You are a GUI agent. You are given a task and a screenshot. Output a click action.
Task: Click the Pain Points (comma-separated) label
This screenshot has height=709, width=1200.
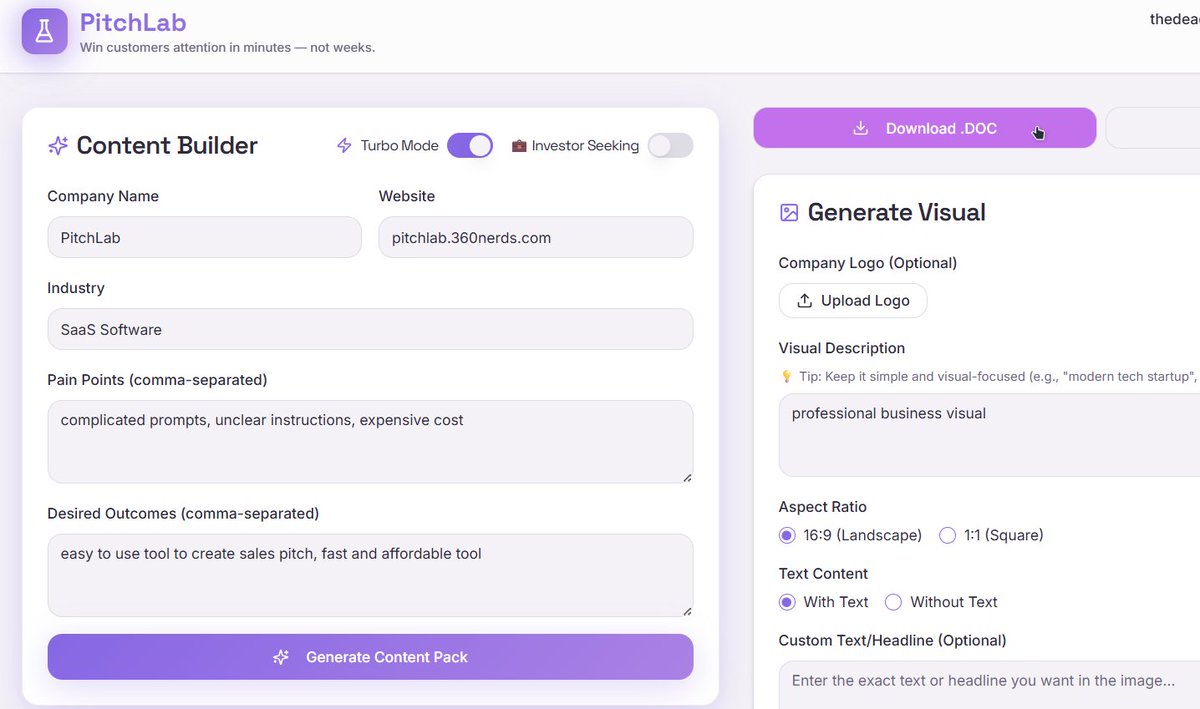coord(157,380)
